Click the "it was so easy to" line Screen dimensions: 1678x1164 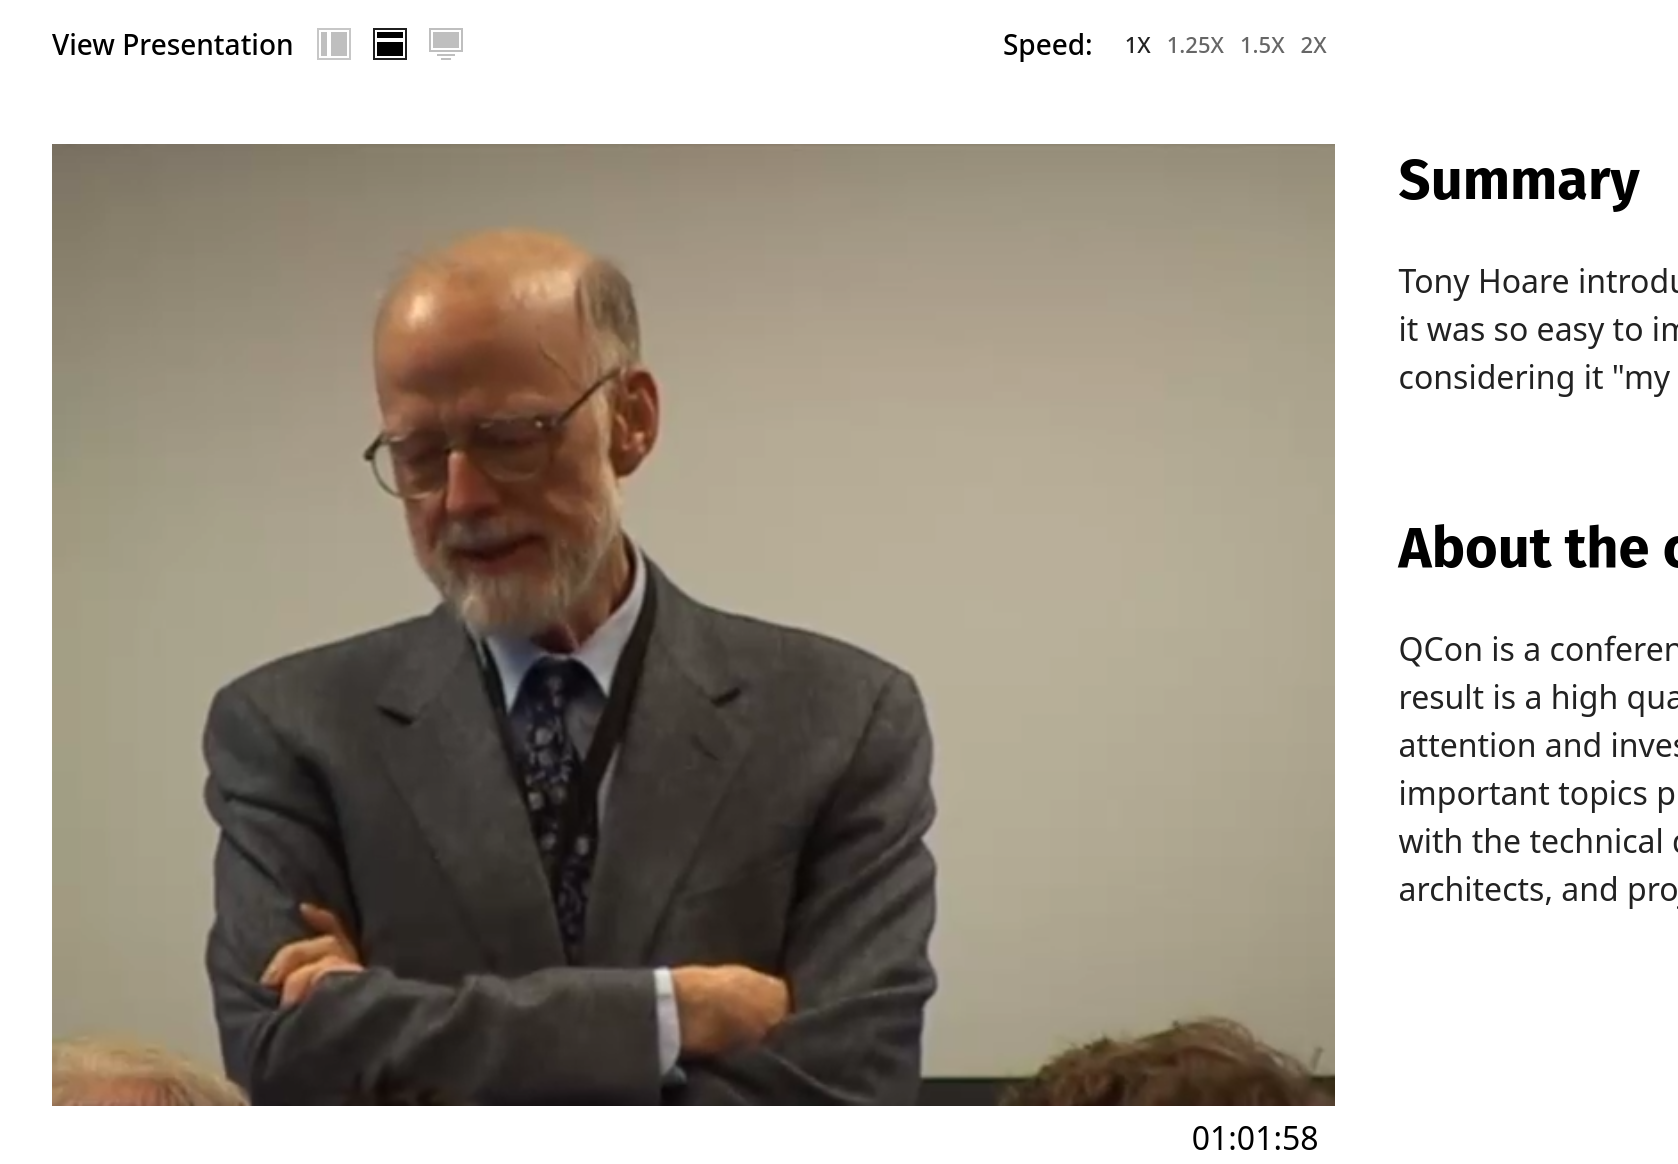tap(1538, 329)
